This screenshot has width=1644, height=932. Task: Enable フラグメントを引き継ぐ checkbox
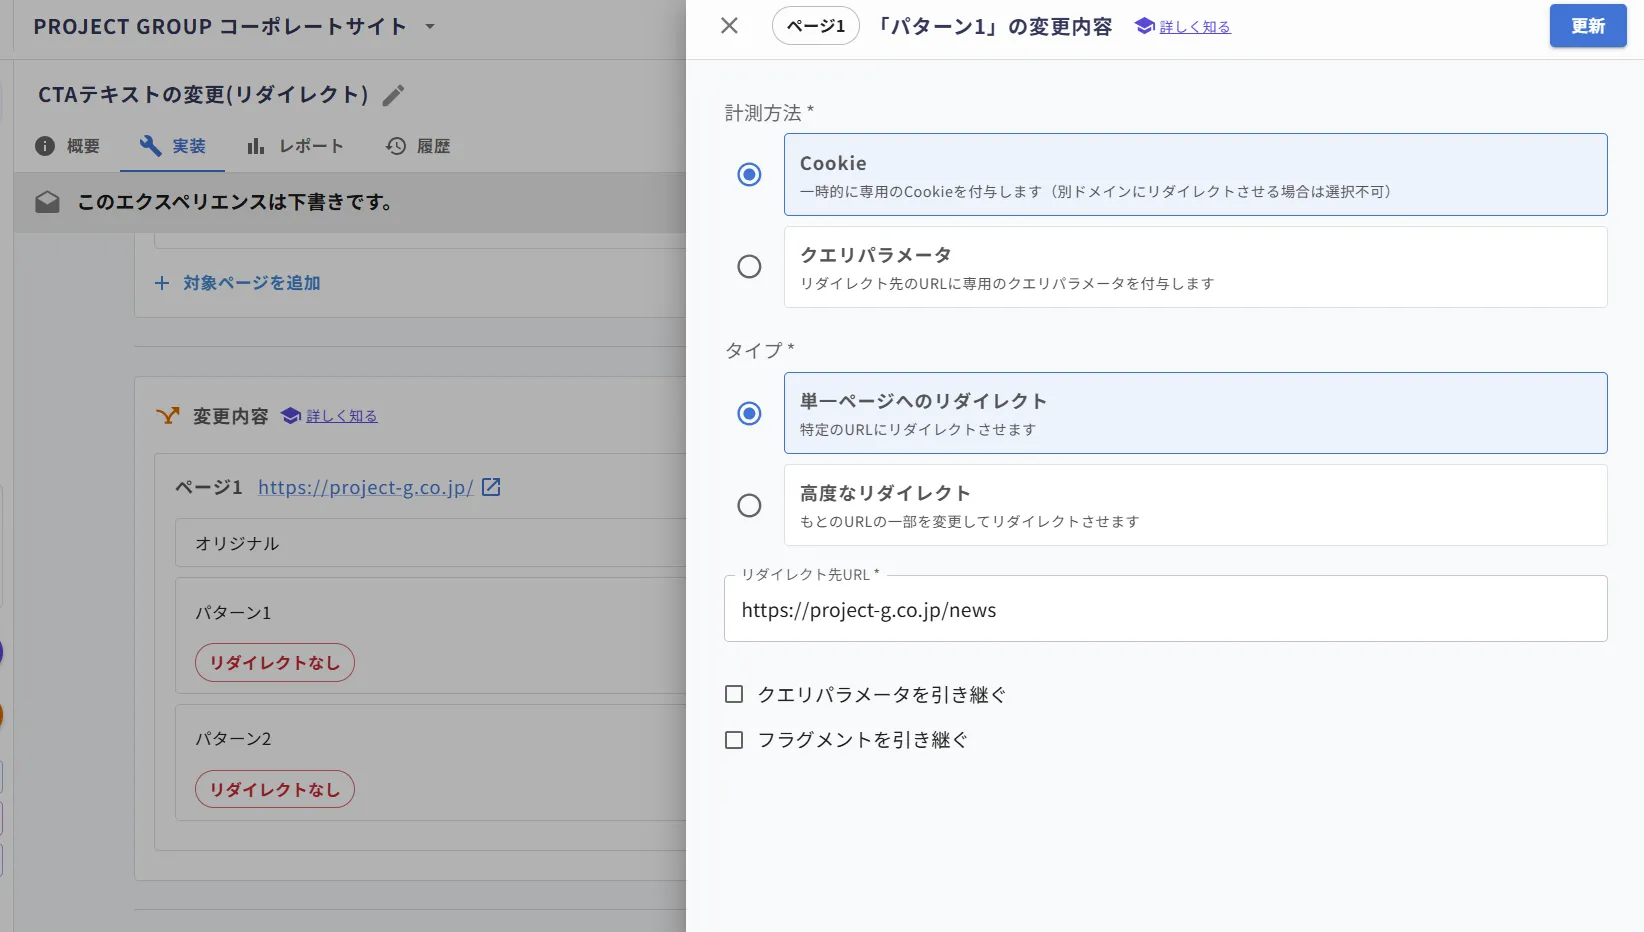click(x=734, y=740)
